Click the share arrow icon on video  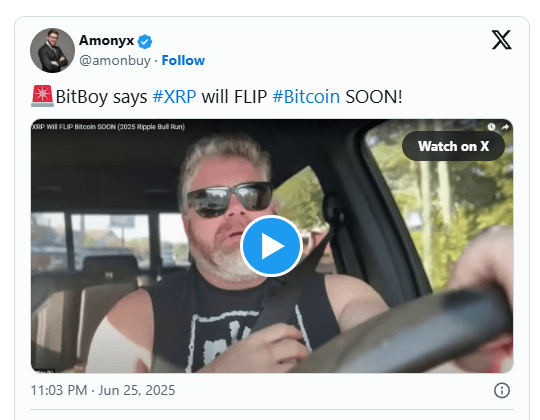point(505,127)
